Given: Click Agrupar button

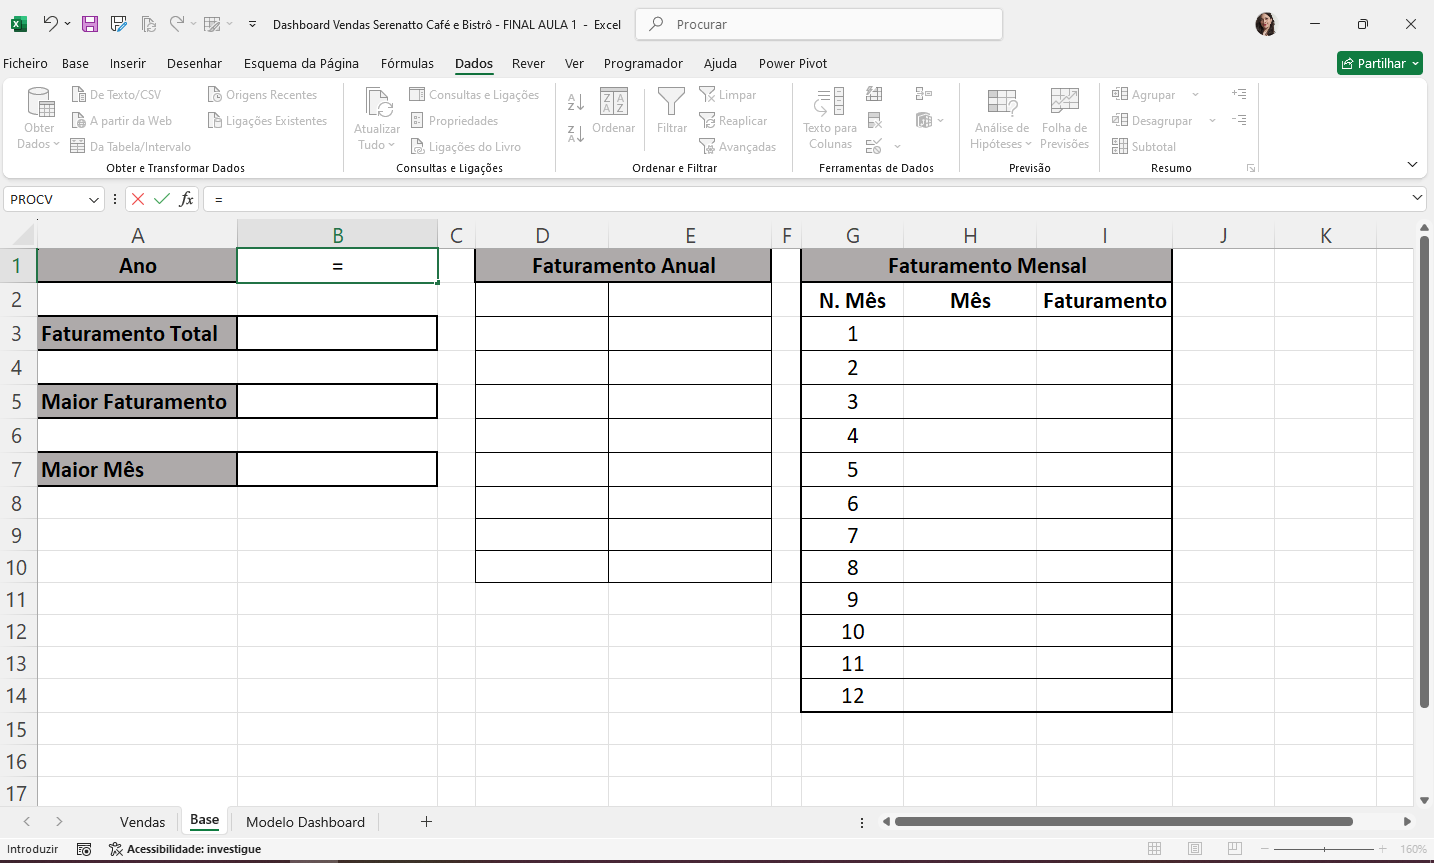Looking at the screenshot, I should 1144,95.
